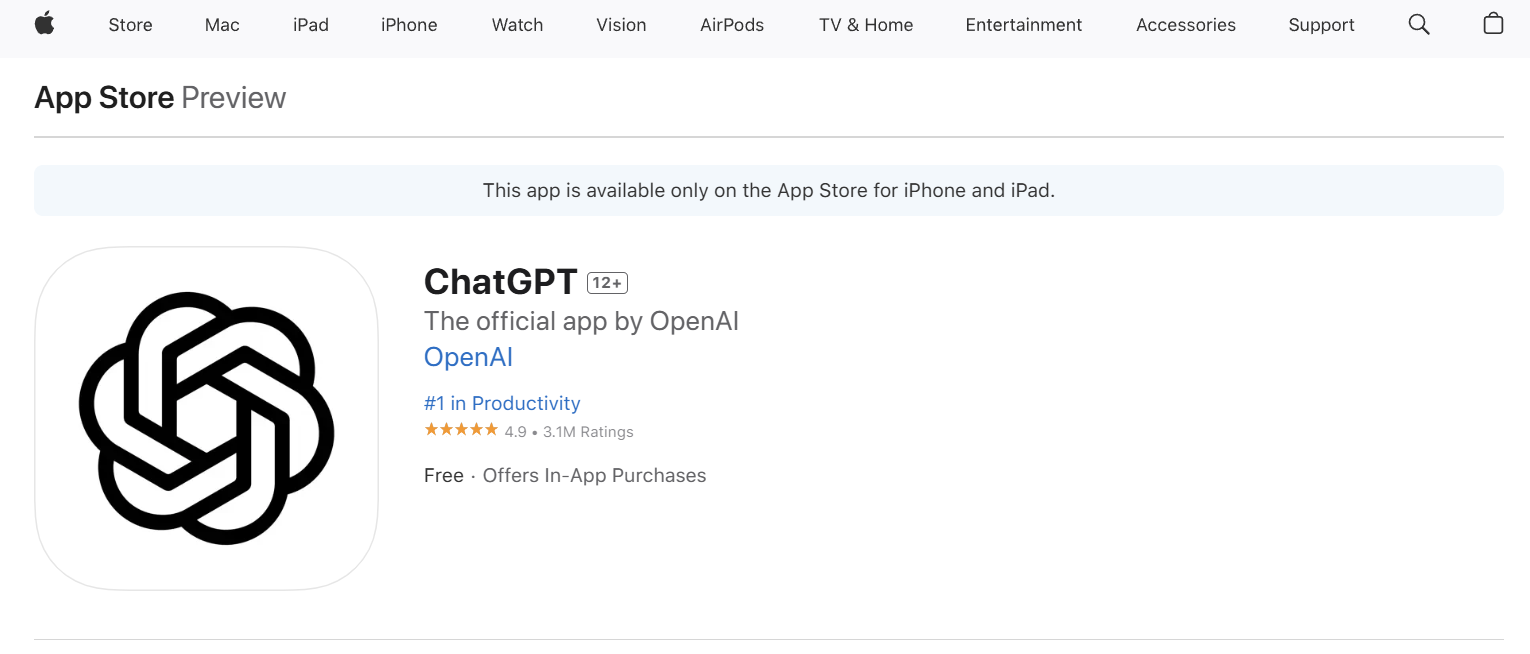Screen dimensions: 1530x654
Task: Go to the App Store Preview heading link
Action: pyautogui.click(x=160, y=98)
